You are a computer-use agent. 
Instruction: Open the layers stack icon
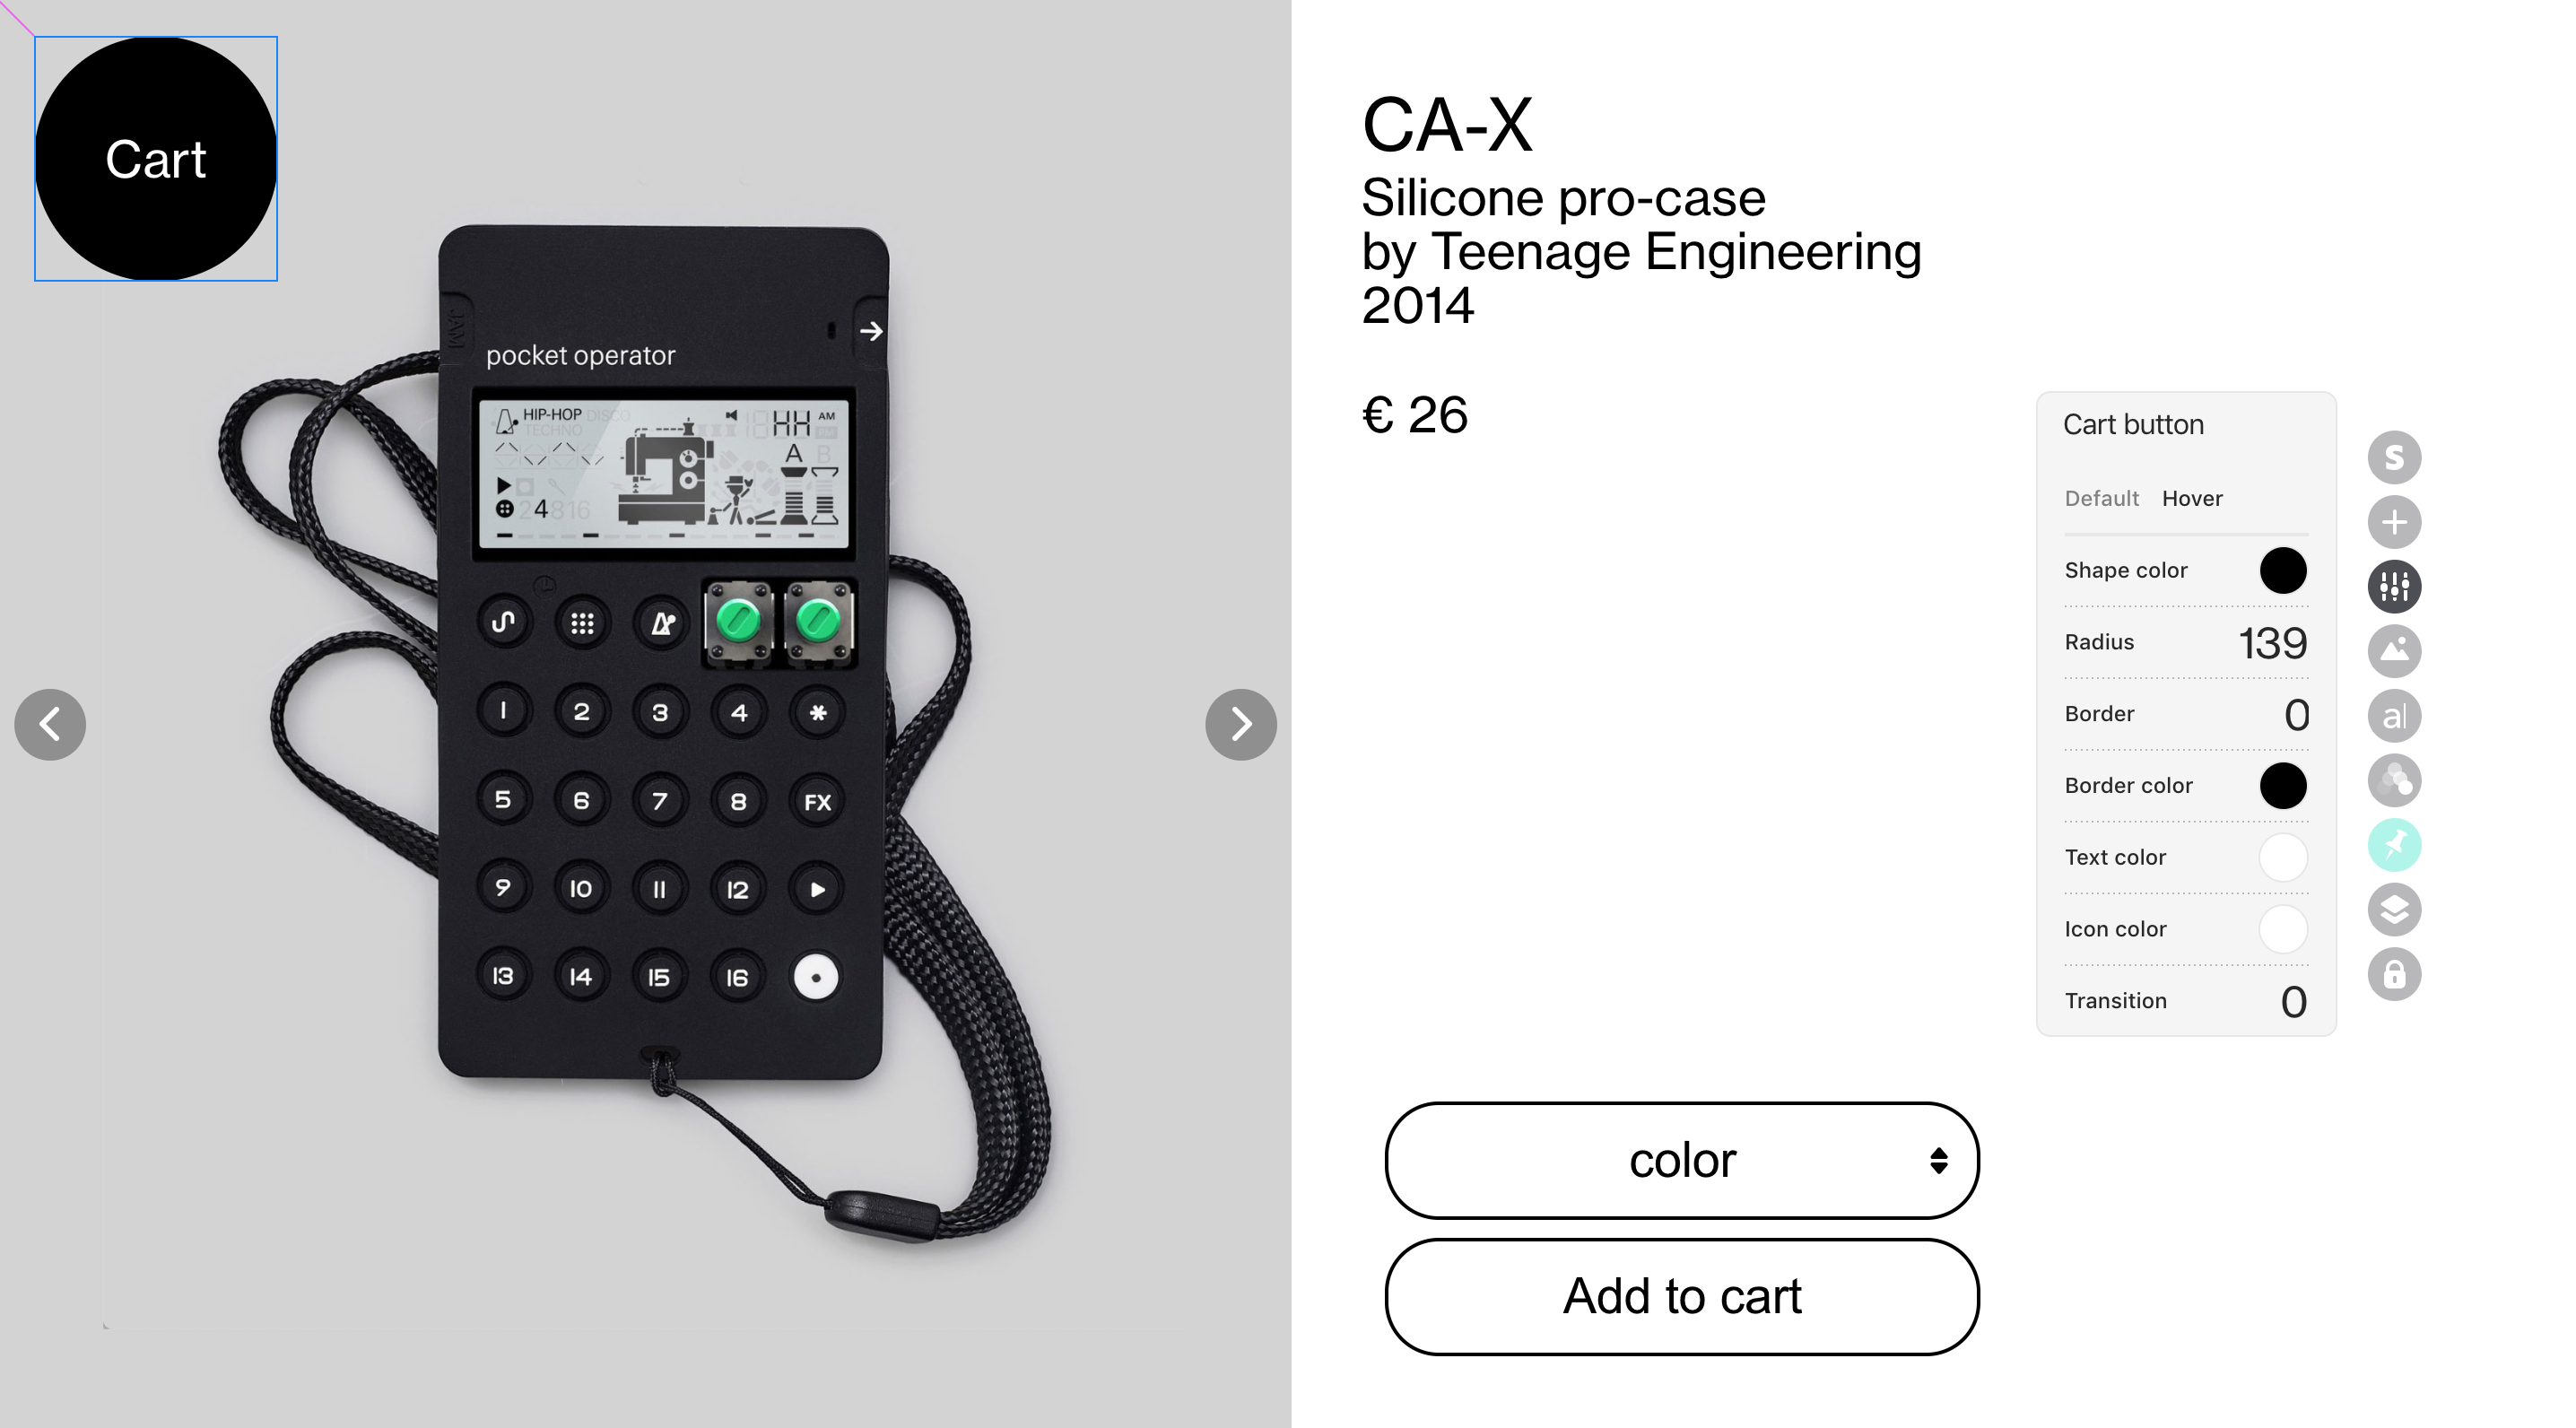point(2394,910)
